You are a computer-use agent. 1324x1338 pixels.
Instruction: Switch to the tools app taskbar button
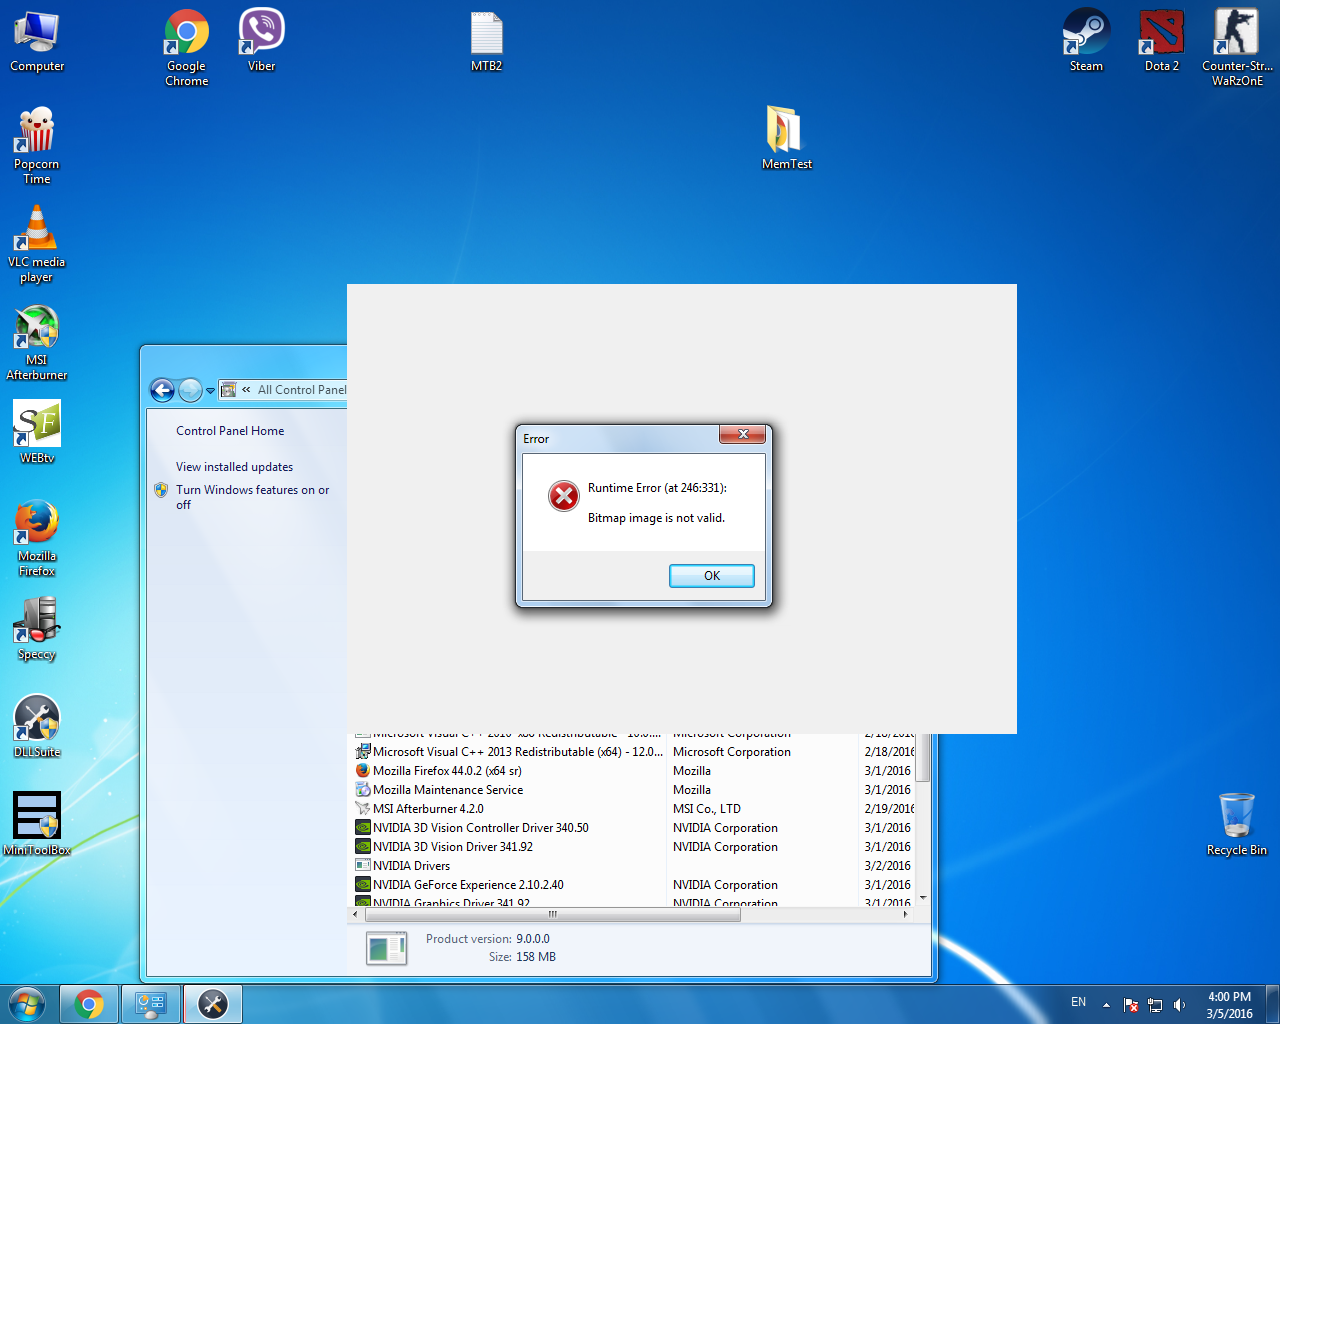coord(213,1004)
